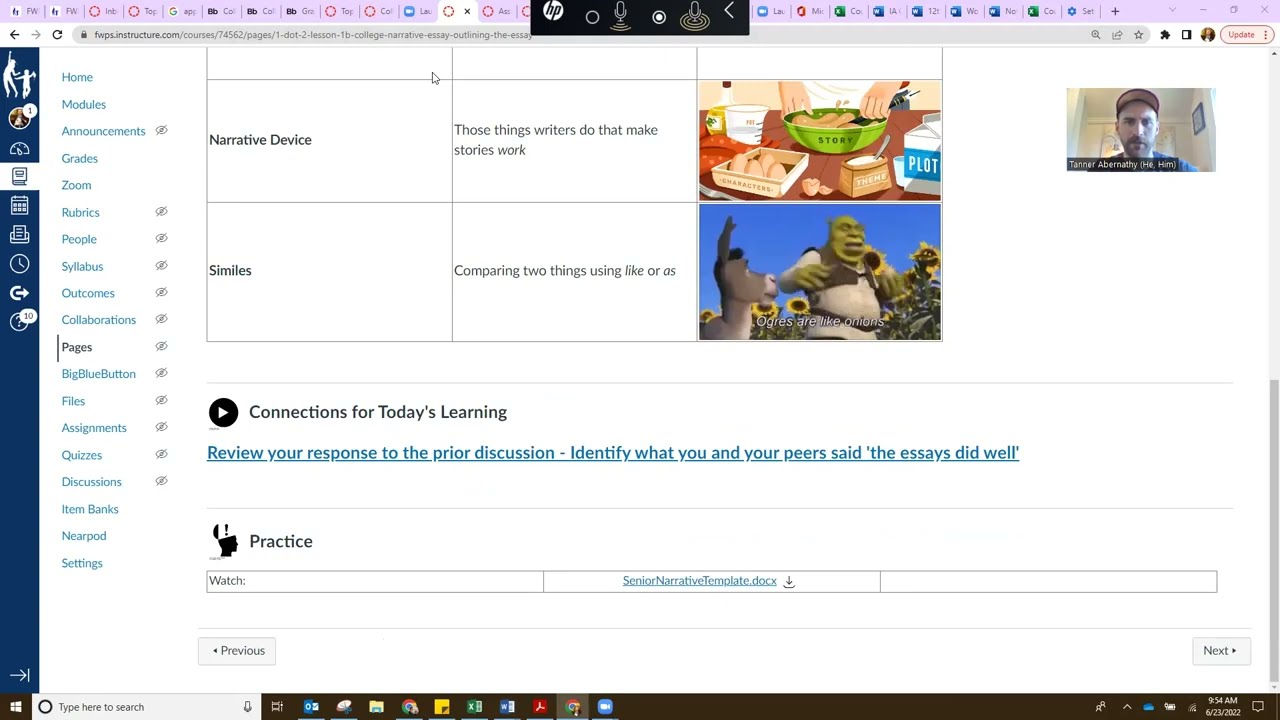Open the Canvas Commons arrow icon
1280x720 pixels.
[19, 293]
